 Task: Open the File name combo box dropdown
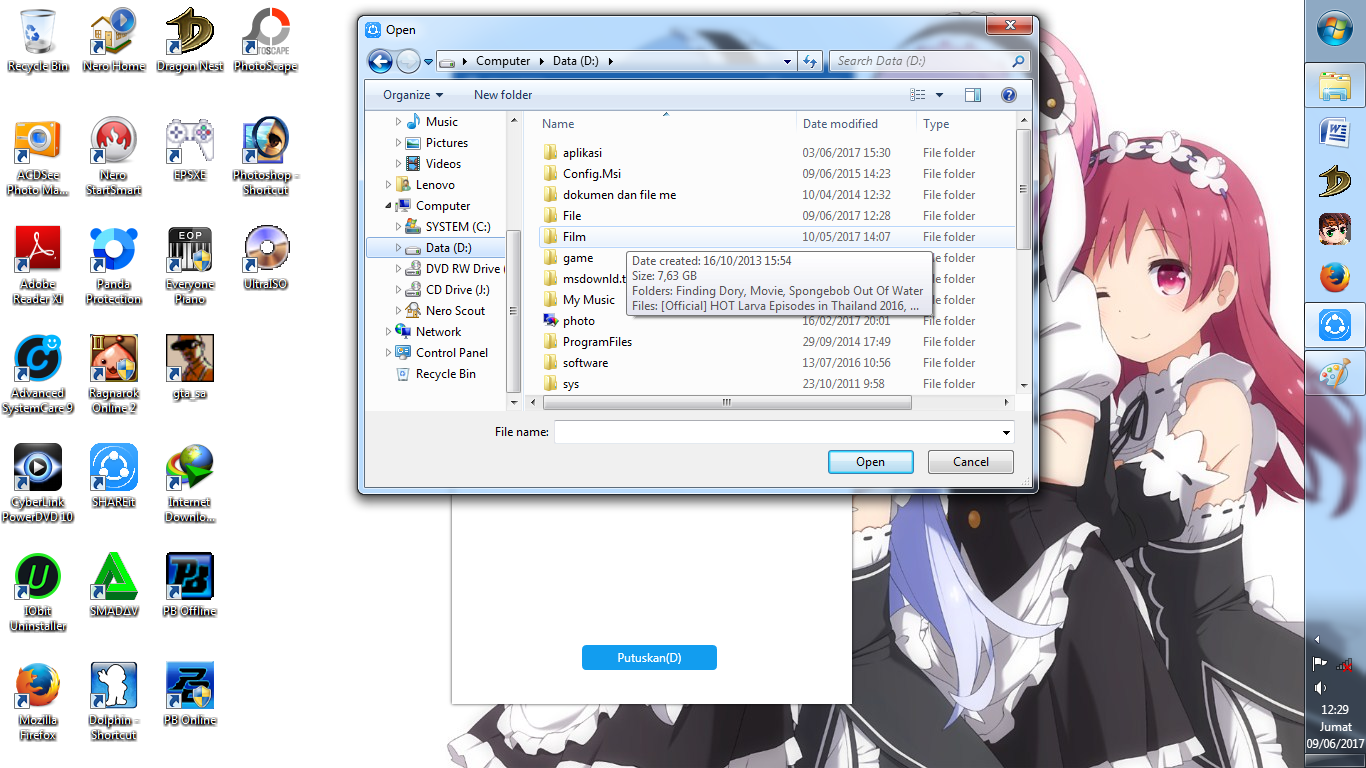[1006, 432]
